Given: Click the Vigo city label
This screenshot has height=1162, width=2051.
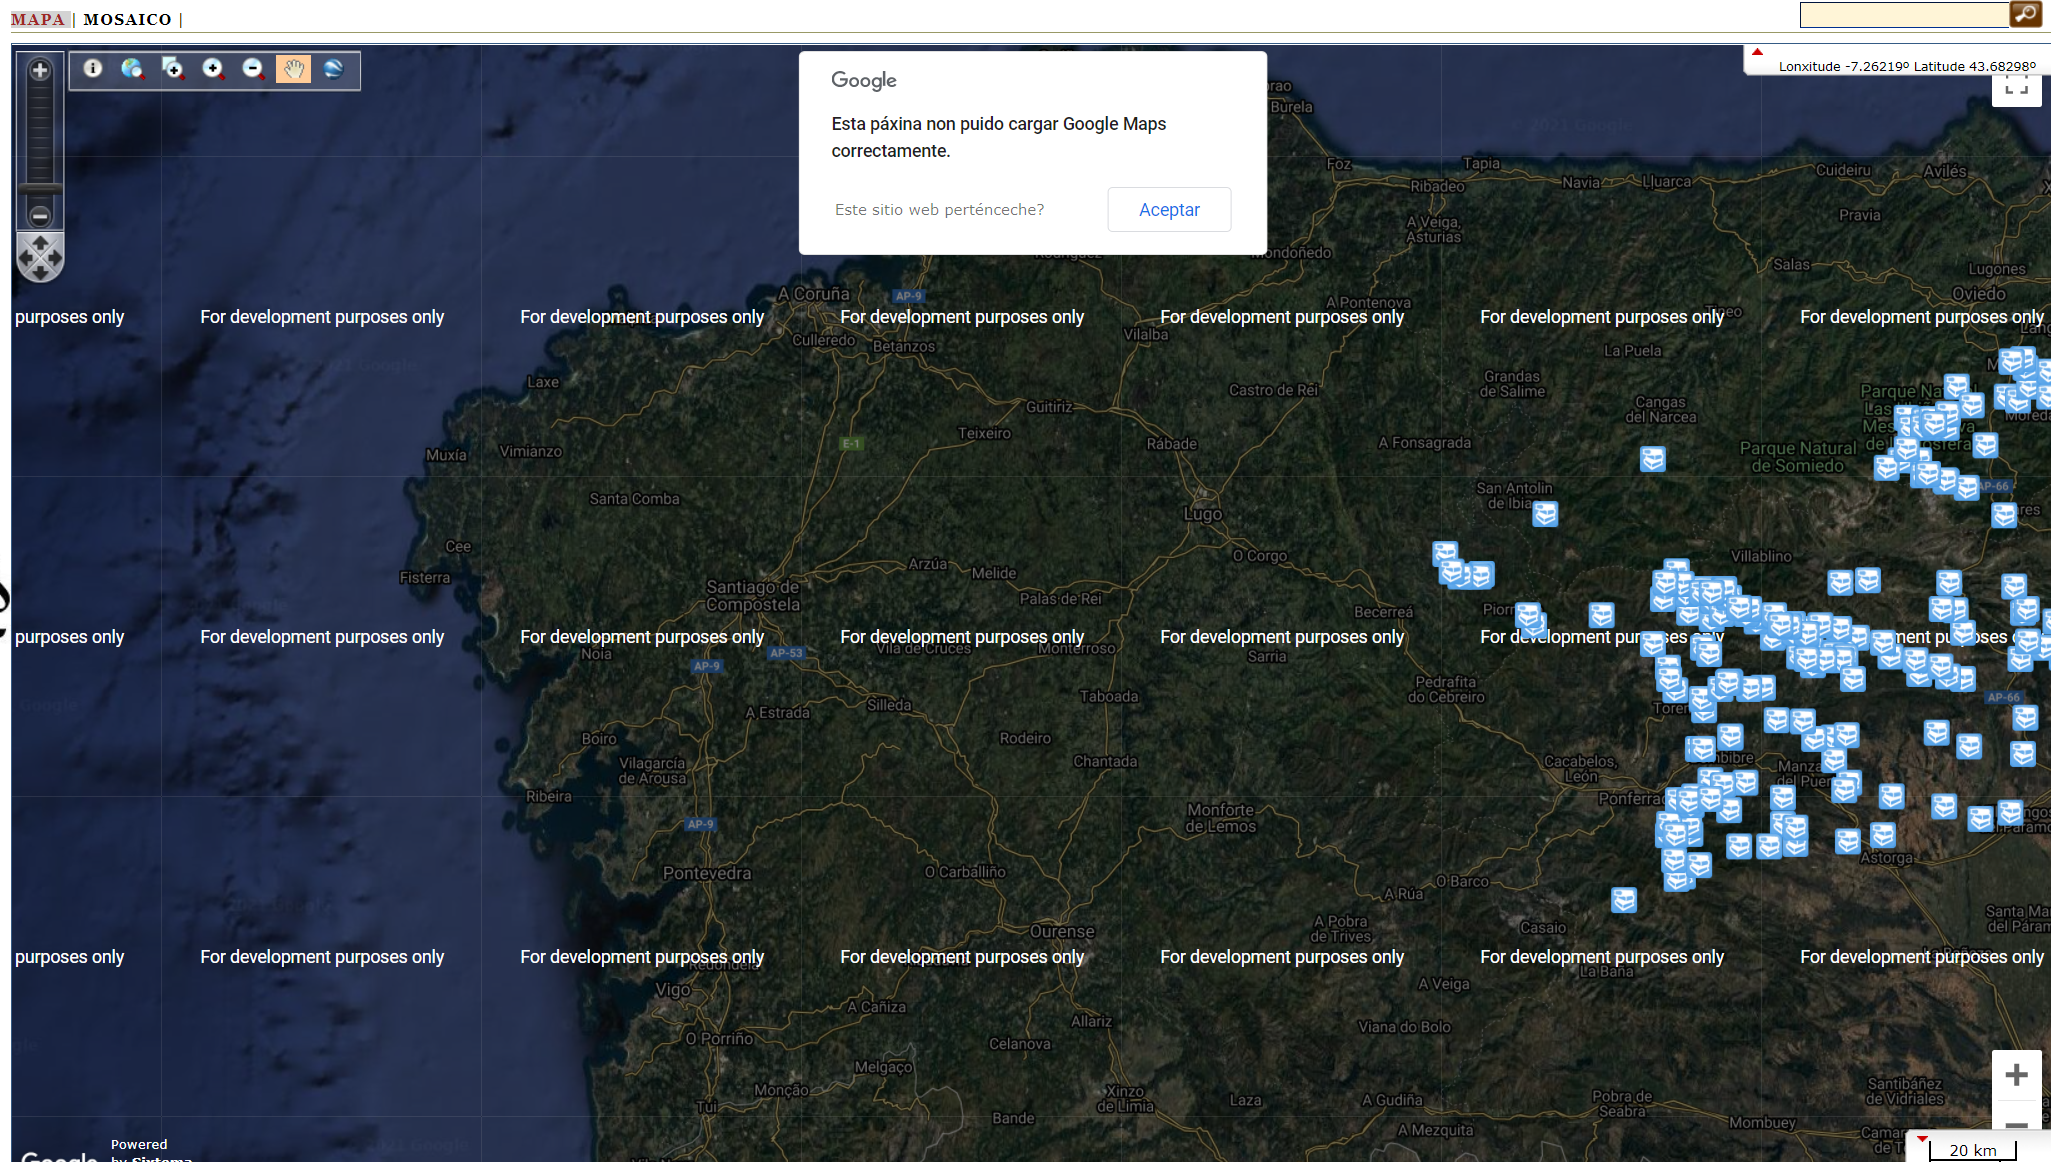Looking at the screenshot, I should pyautogui.click(x=673, y=990).
